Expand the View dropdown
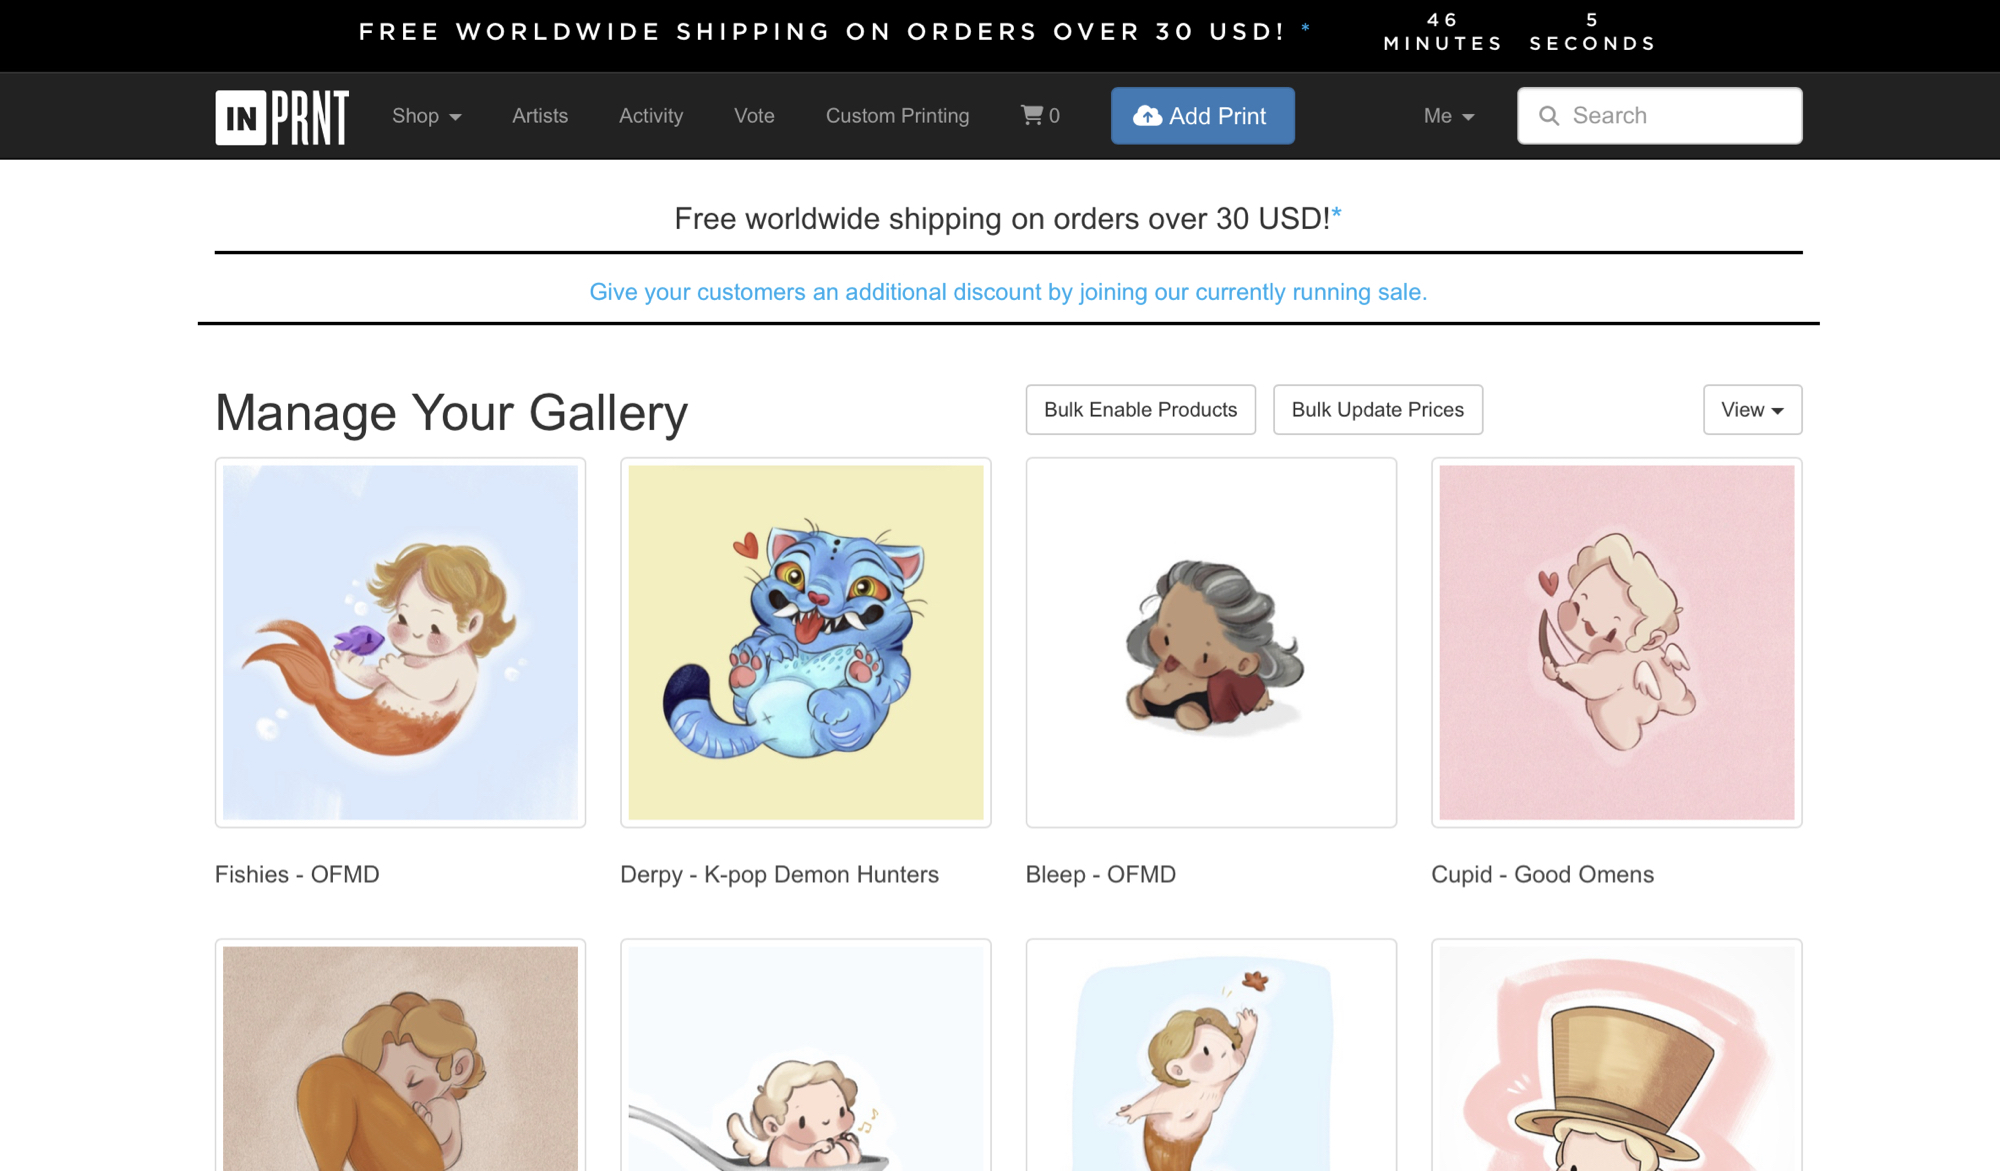2000x1171 pixels. pyautogui.click(x=1752, y=410)
